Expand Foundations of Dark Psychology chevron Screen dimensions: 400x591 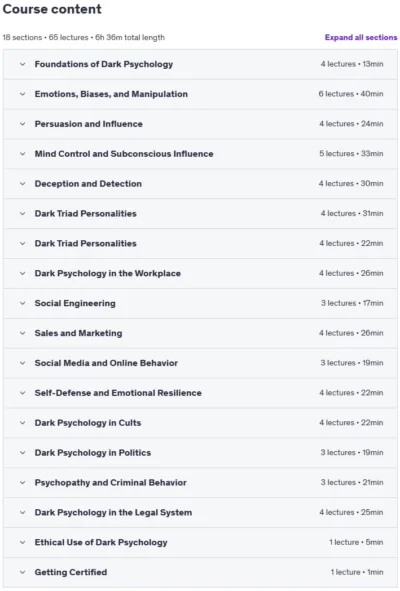(x=23, y=64)
